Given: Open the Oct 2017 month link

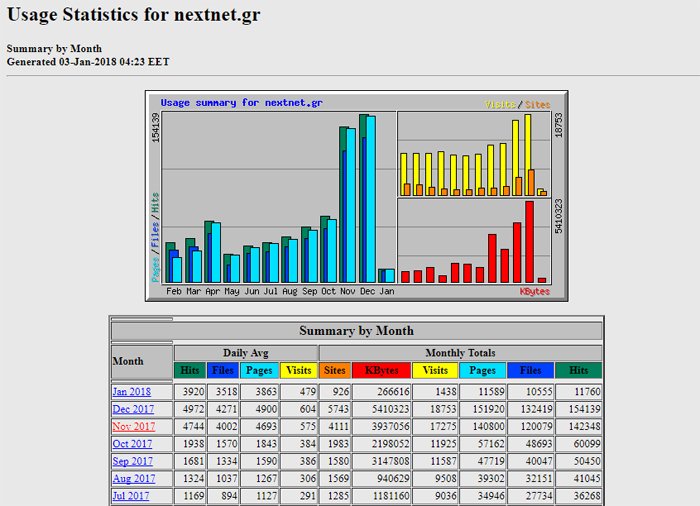Looking at the screenshot, I should 132,444.
